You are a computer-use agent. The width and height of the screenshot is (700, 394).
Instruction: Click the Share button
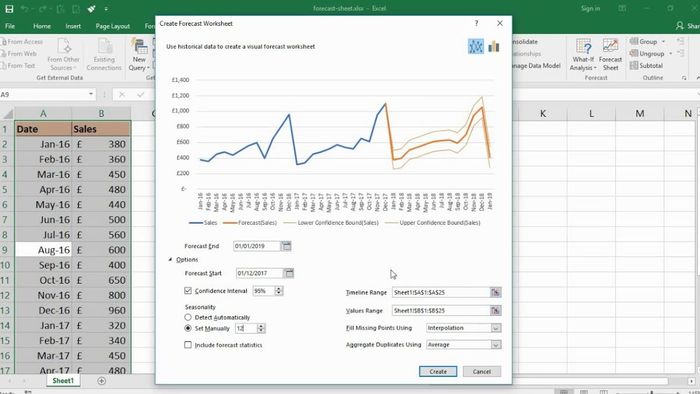click(x=688, y=26)
